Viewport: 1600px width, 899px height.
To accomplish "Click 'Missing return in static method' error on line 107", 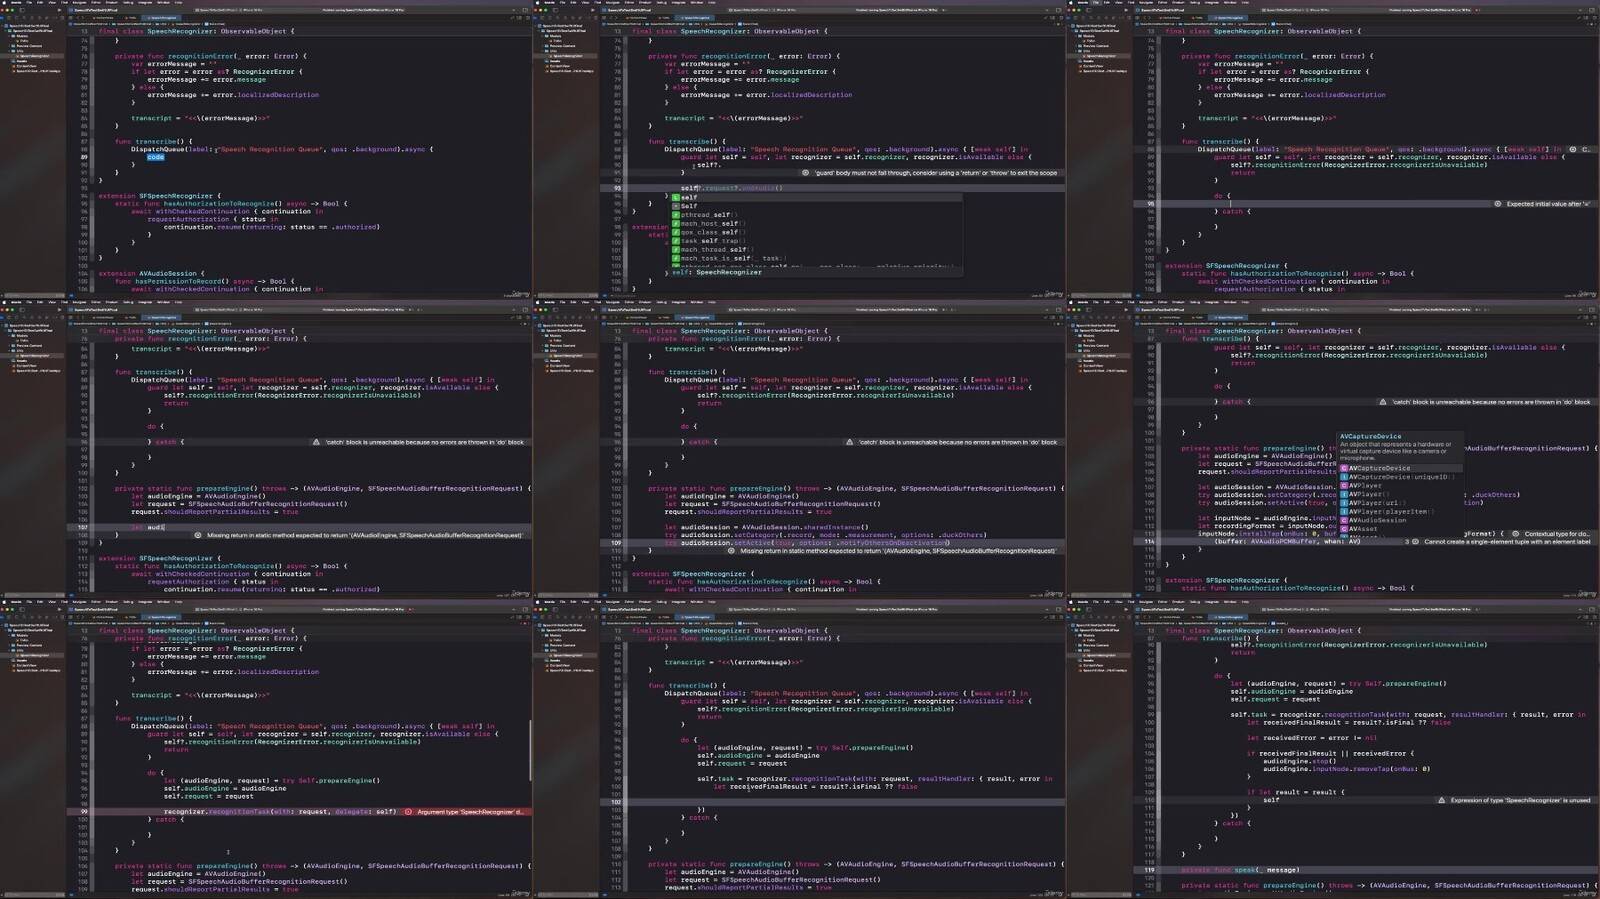I will (x=365, y=535).
